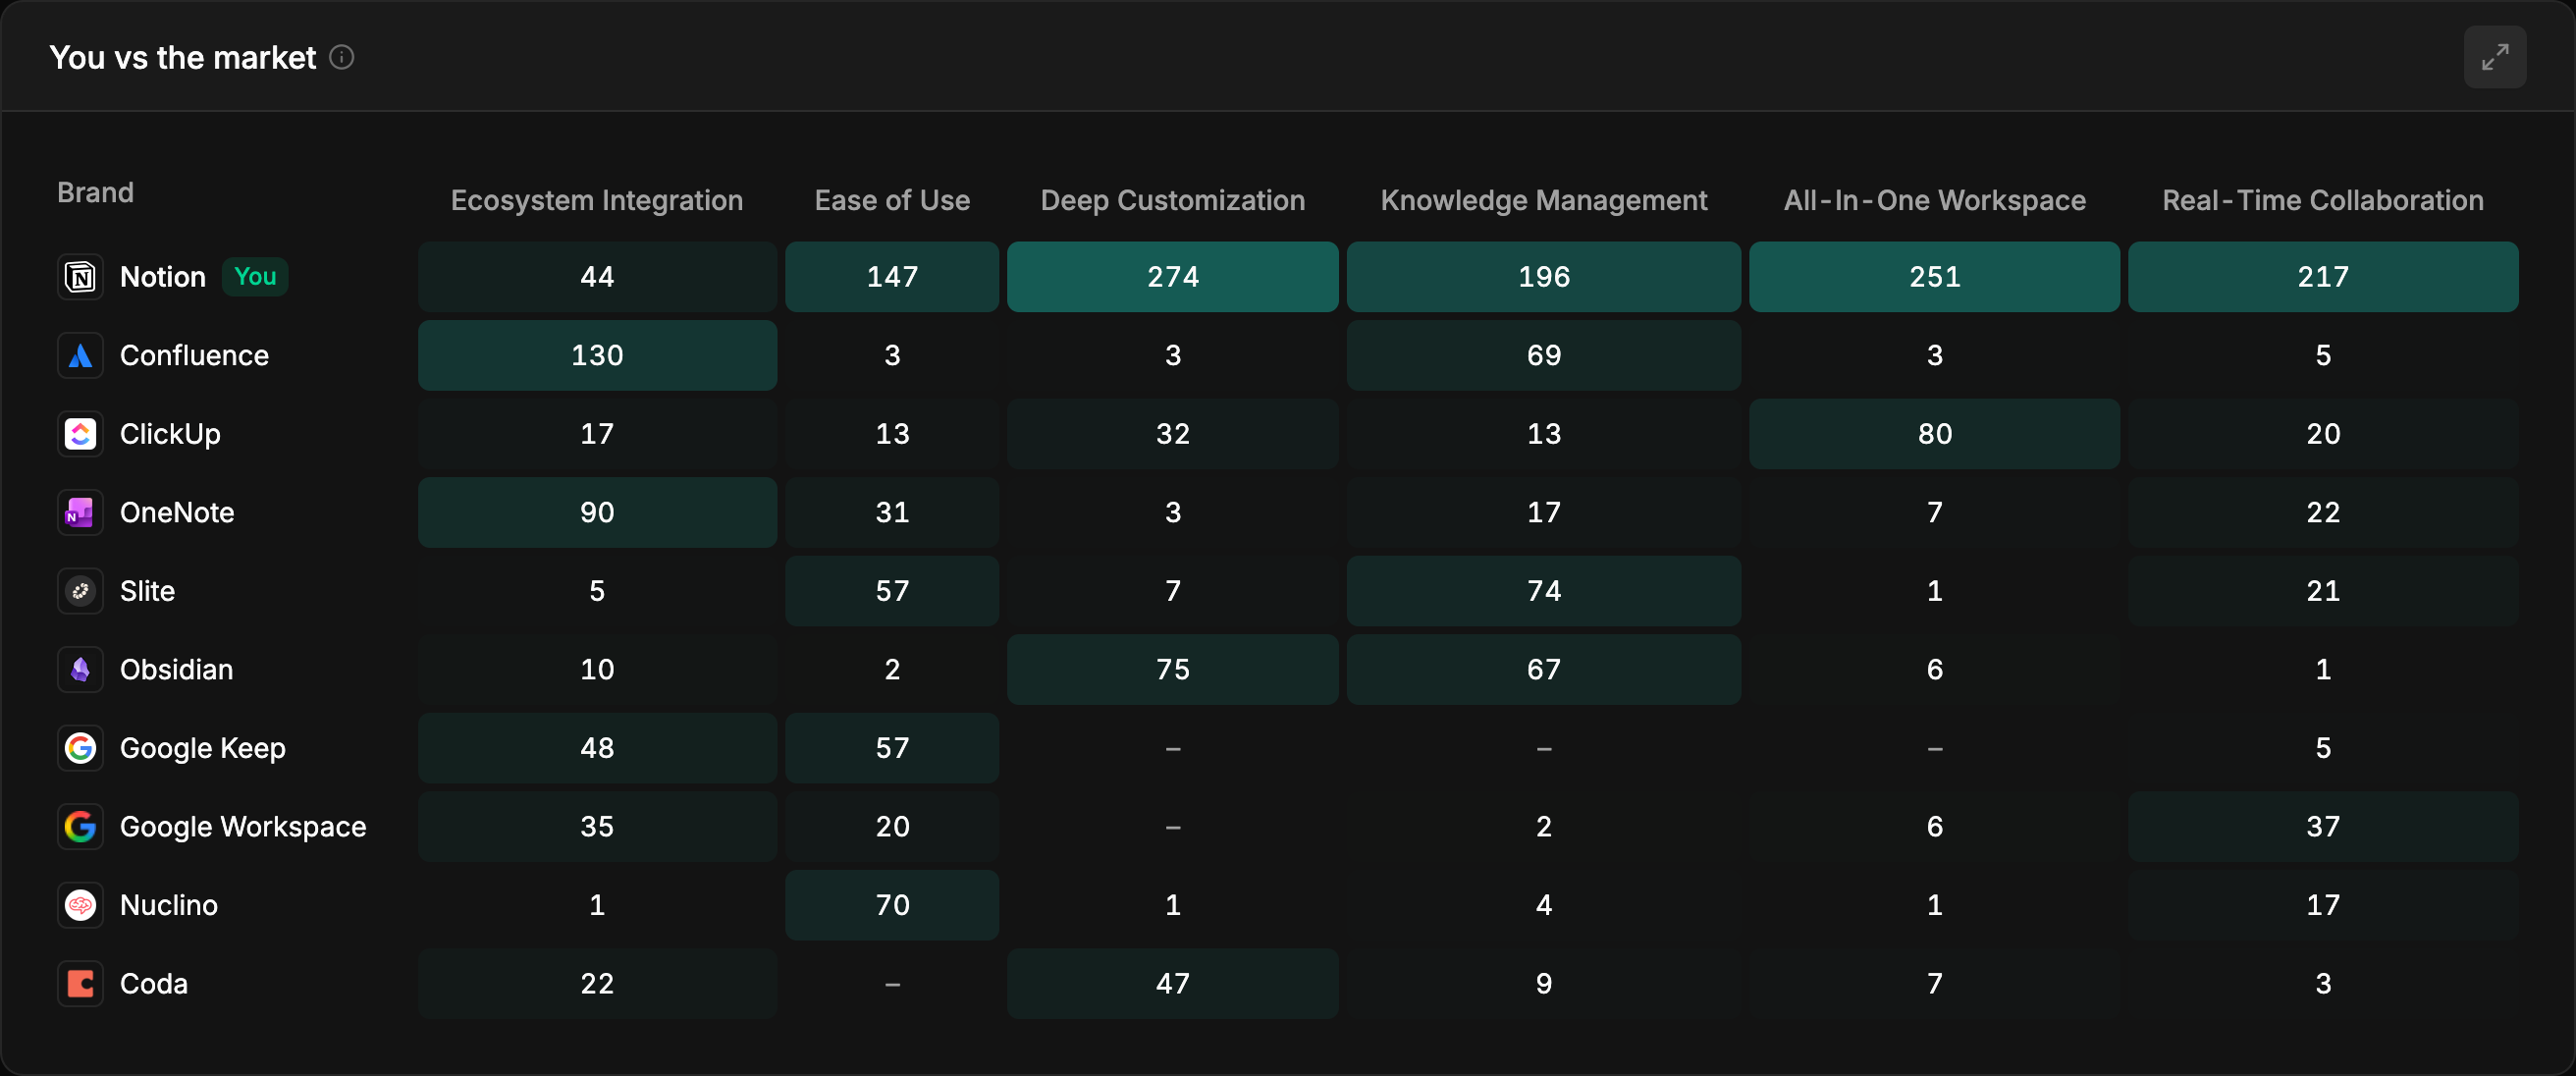Click the green You badge next to Notion
The height and width of the screenshot is (1076, 2576).
(255, 277)
